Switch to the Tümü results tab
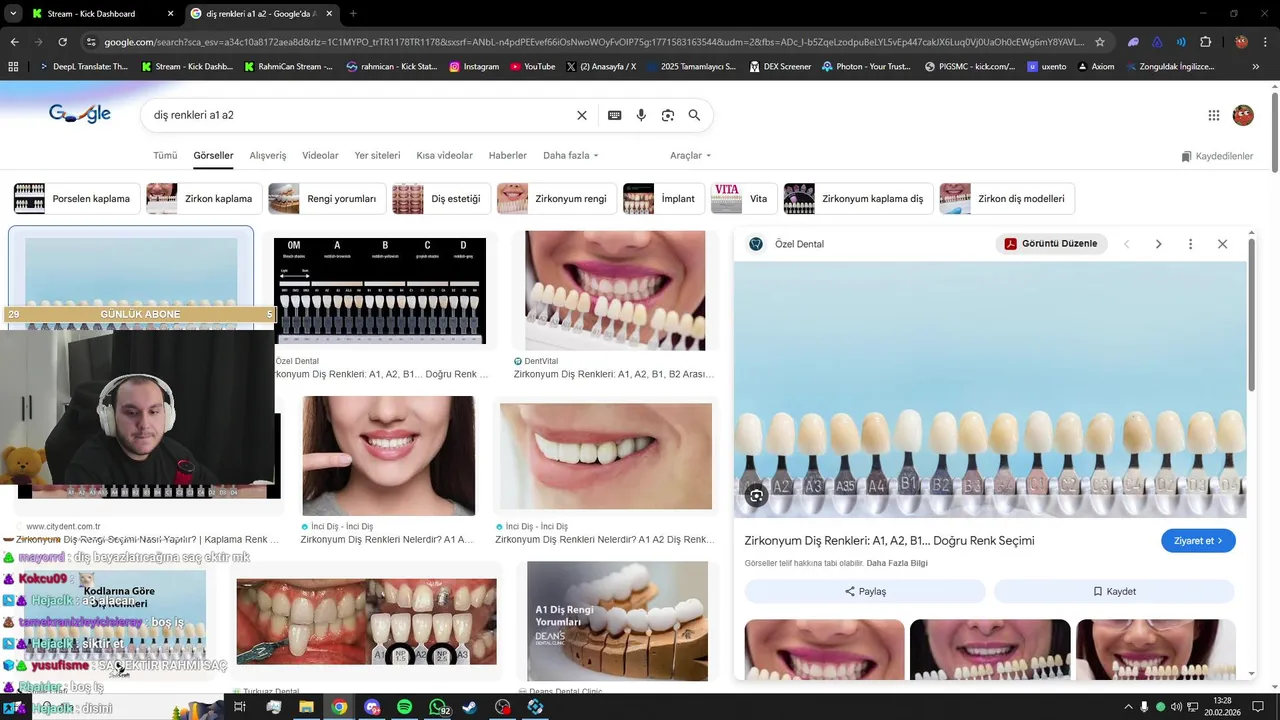Image resolution: width=1280 pixels, height=720 pixels. (165, 156)
